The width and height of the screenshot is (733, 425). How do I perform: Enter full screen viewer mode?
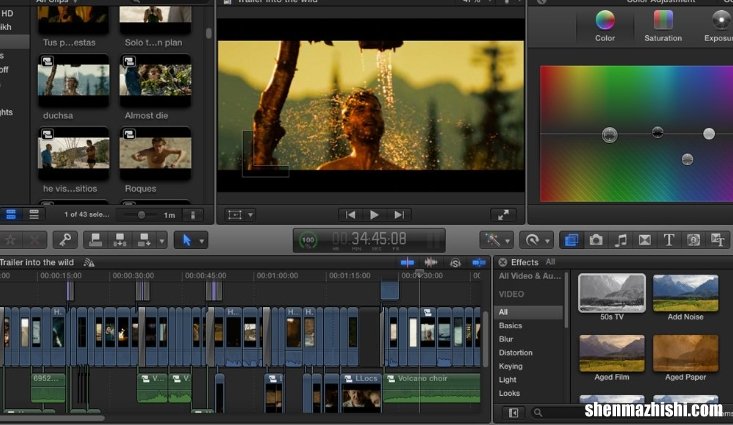[x=503, y=215]
